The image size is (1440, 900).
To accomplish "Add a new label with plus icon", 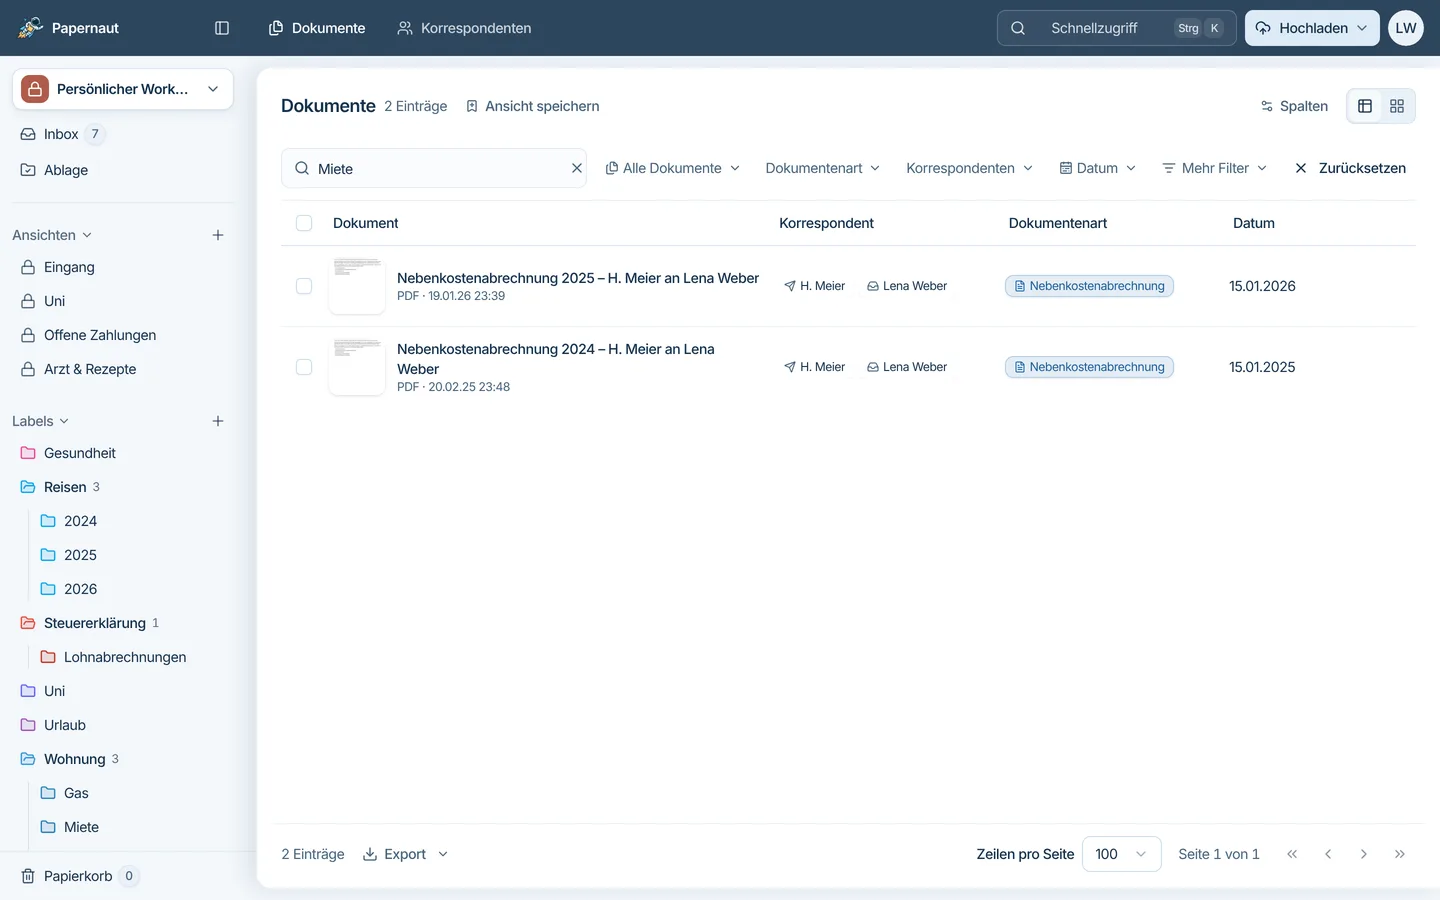I will [218, 421].
